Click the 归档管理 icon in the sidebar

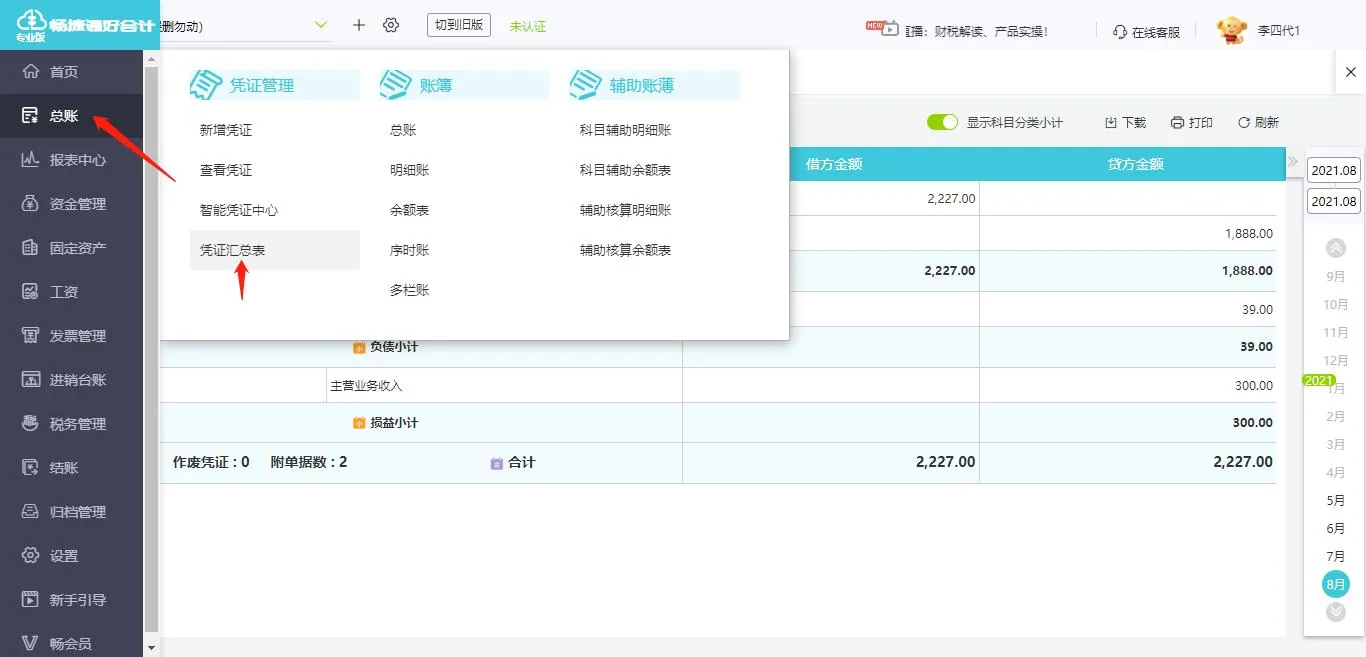(x=30, y=512)
